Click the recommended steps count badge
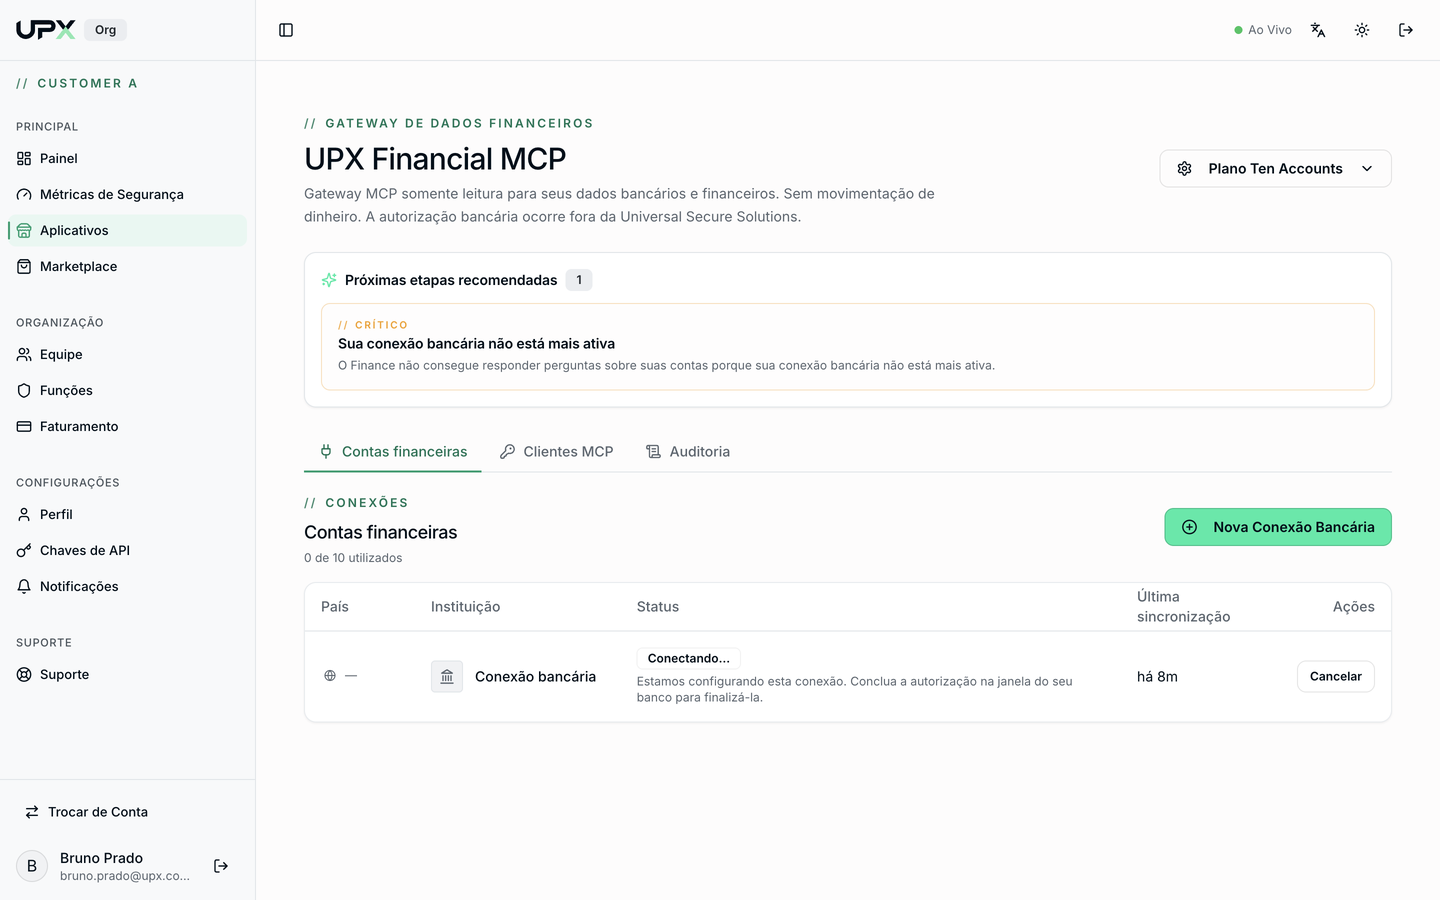 tap(579, 280)
